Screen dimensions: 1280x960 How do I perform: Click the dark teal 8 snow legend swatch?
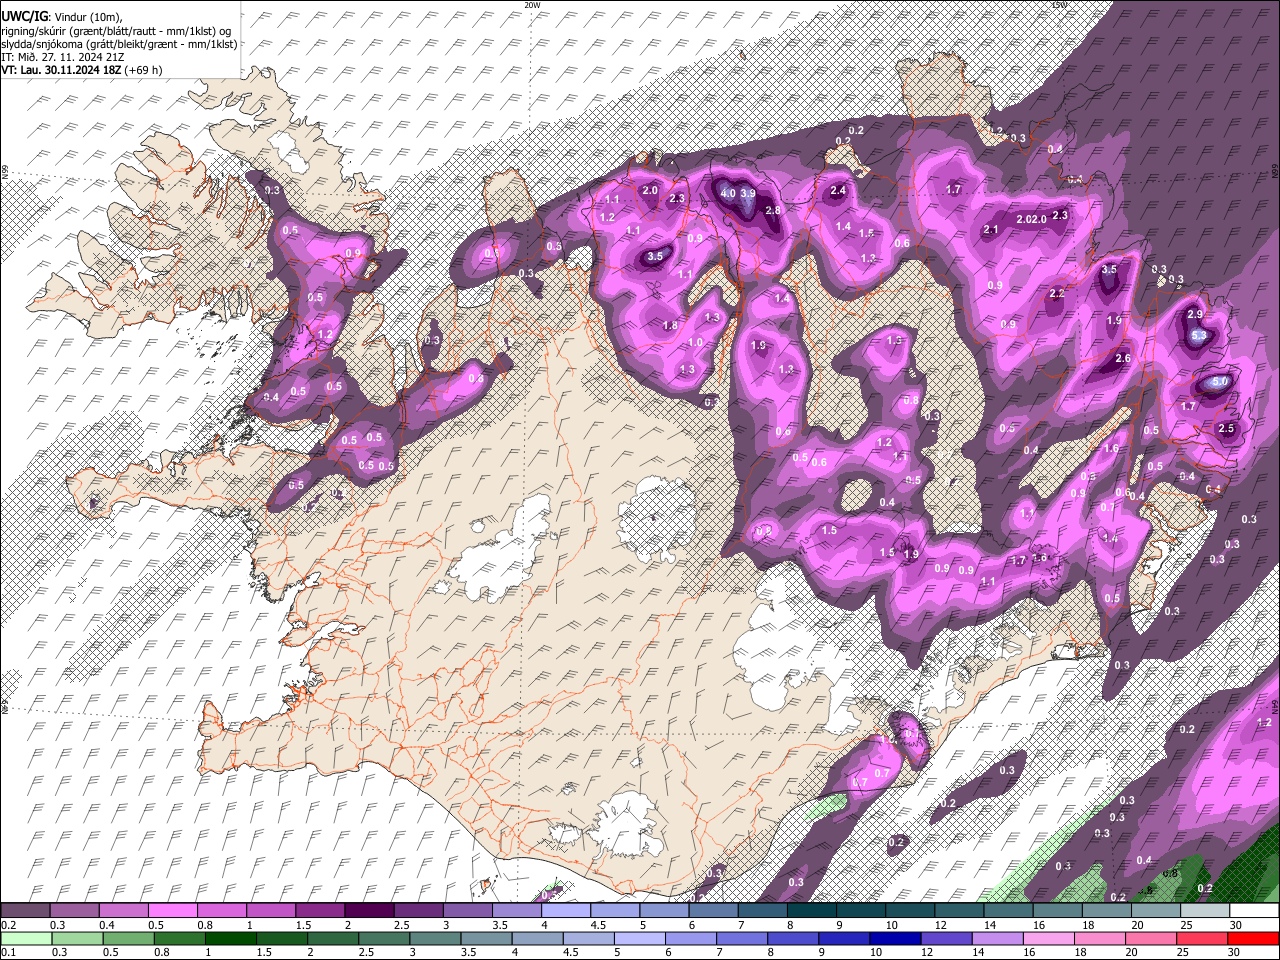click(x=811, y=910)
